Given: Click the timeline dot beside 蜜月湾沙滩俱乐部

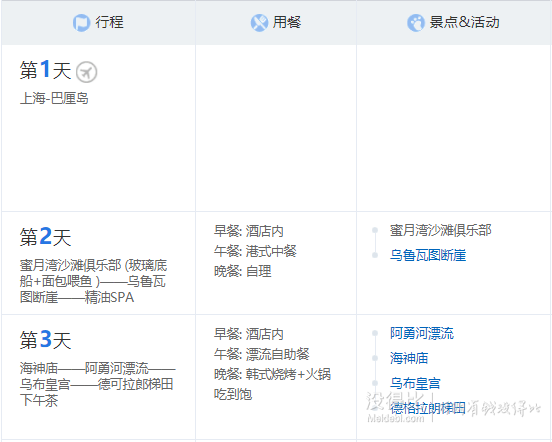Looking at the screenshot, I should click(x=375, y=231).
